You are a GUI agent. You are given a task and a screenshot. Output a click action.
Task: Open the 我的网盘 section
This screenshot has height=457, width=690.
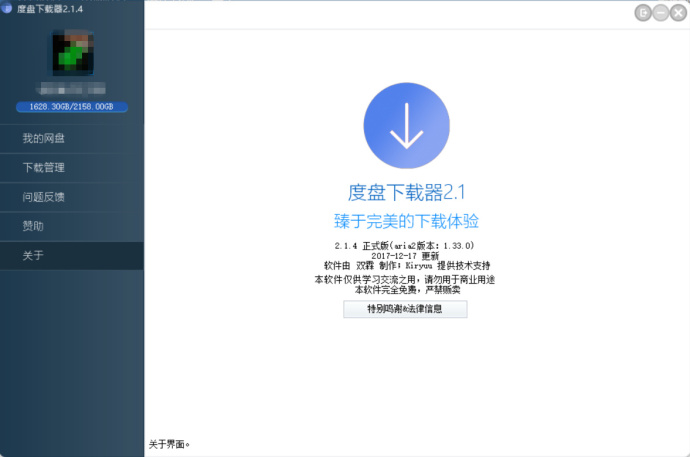click(72, 139)
